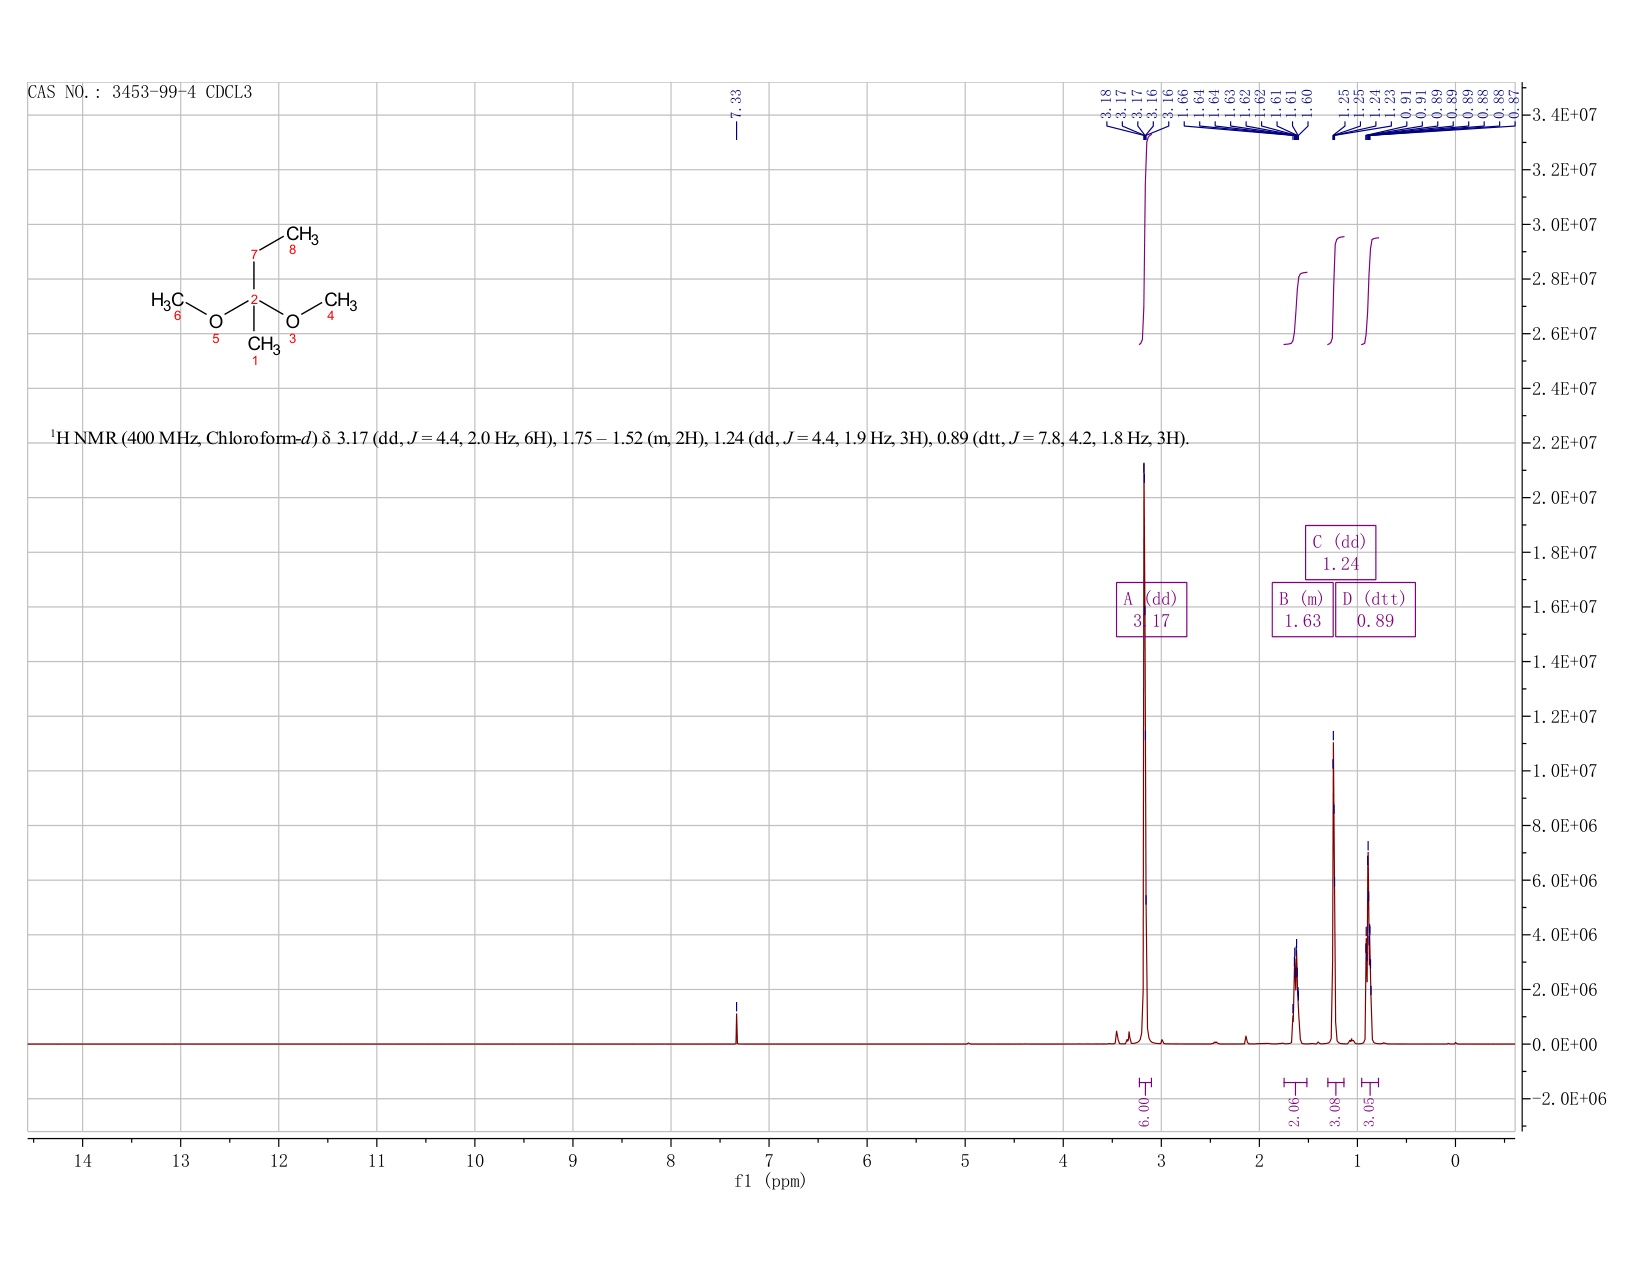Click the oxygen atom labeled 3
Screen dimensions: 1650x1275
coord(292,322)
